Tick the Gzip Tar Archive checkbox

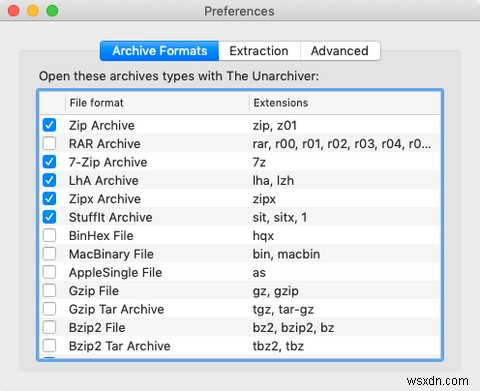pos(49,309)
